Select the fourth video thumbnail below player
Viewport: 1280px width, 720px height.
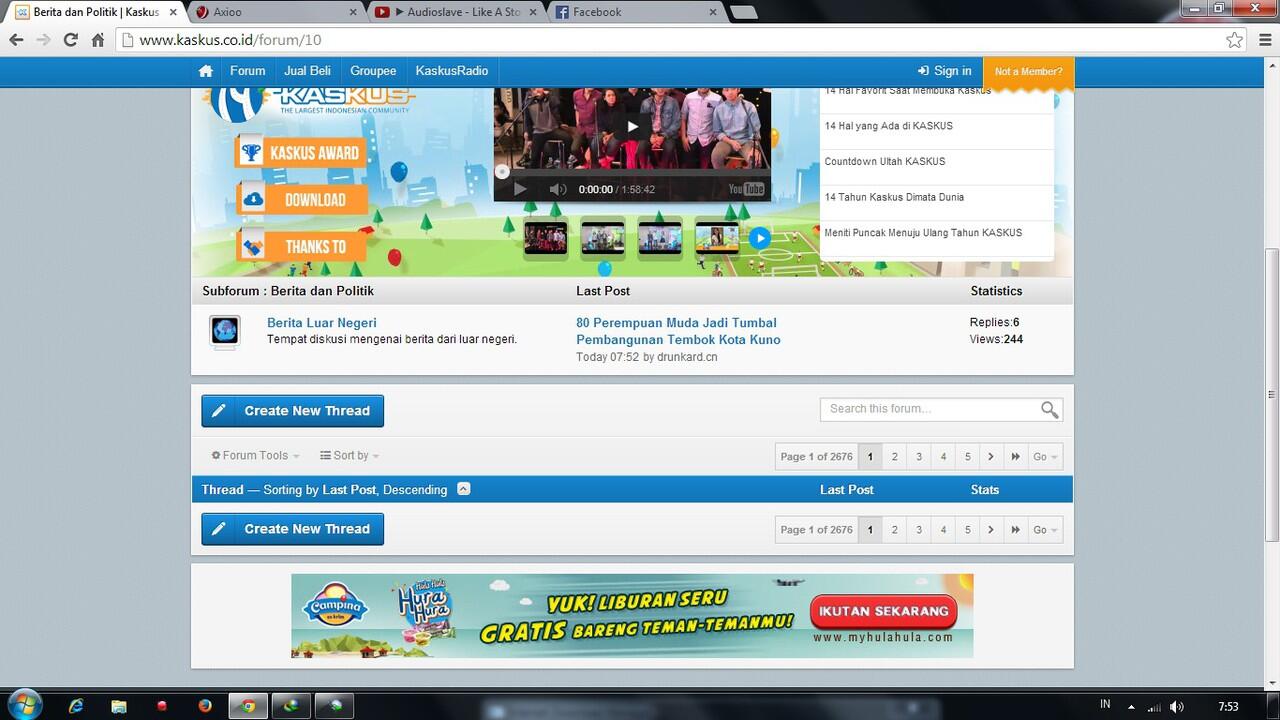point(717,238)
